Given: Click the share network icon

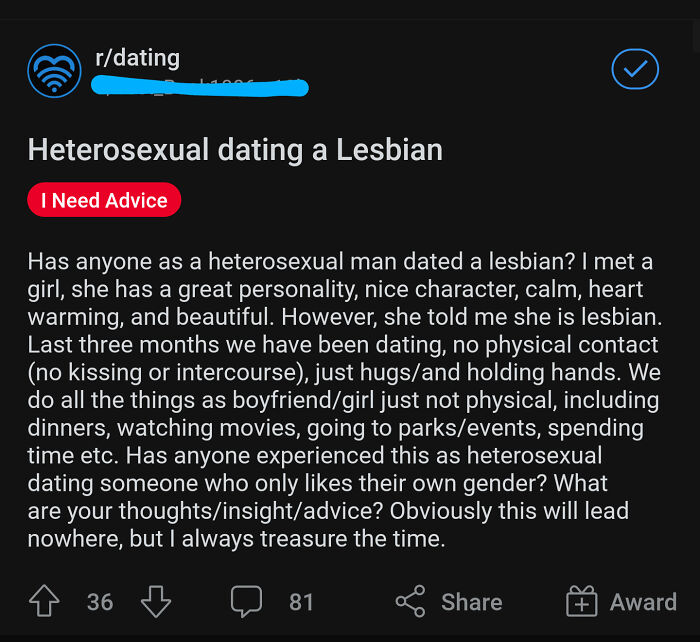Looking at the screenshot, I should 410,601.
